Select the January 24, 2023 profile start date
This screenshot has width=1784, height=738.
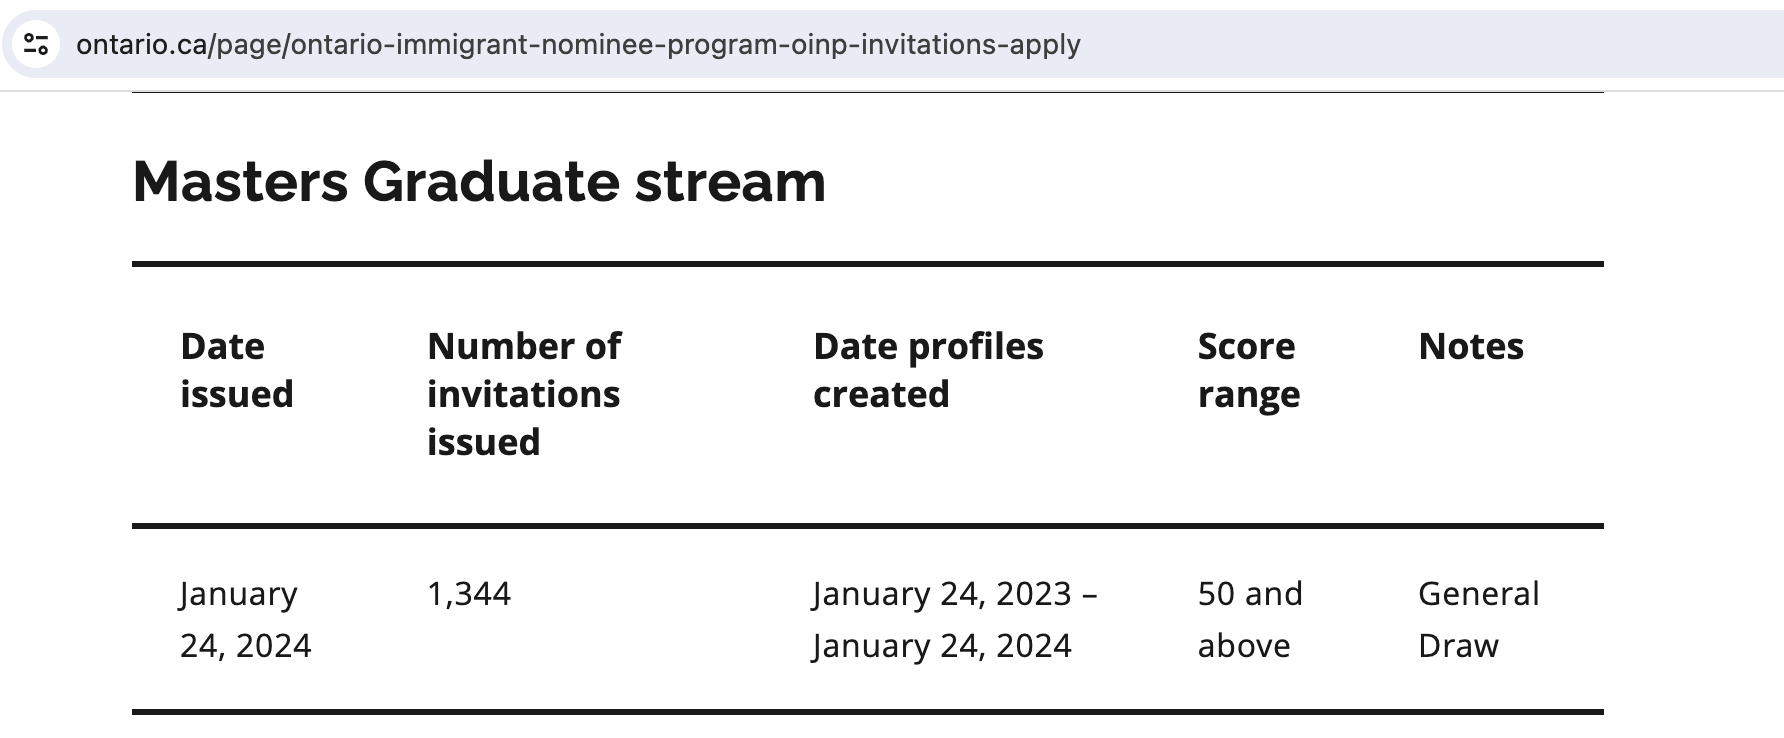tap(942, 594)
